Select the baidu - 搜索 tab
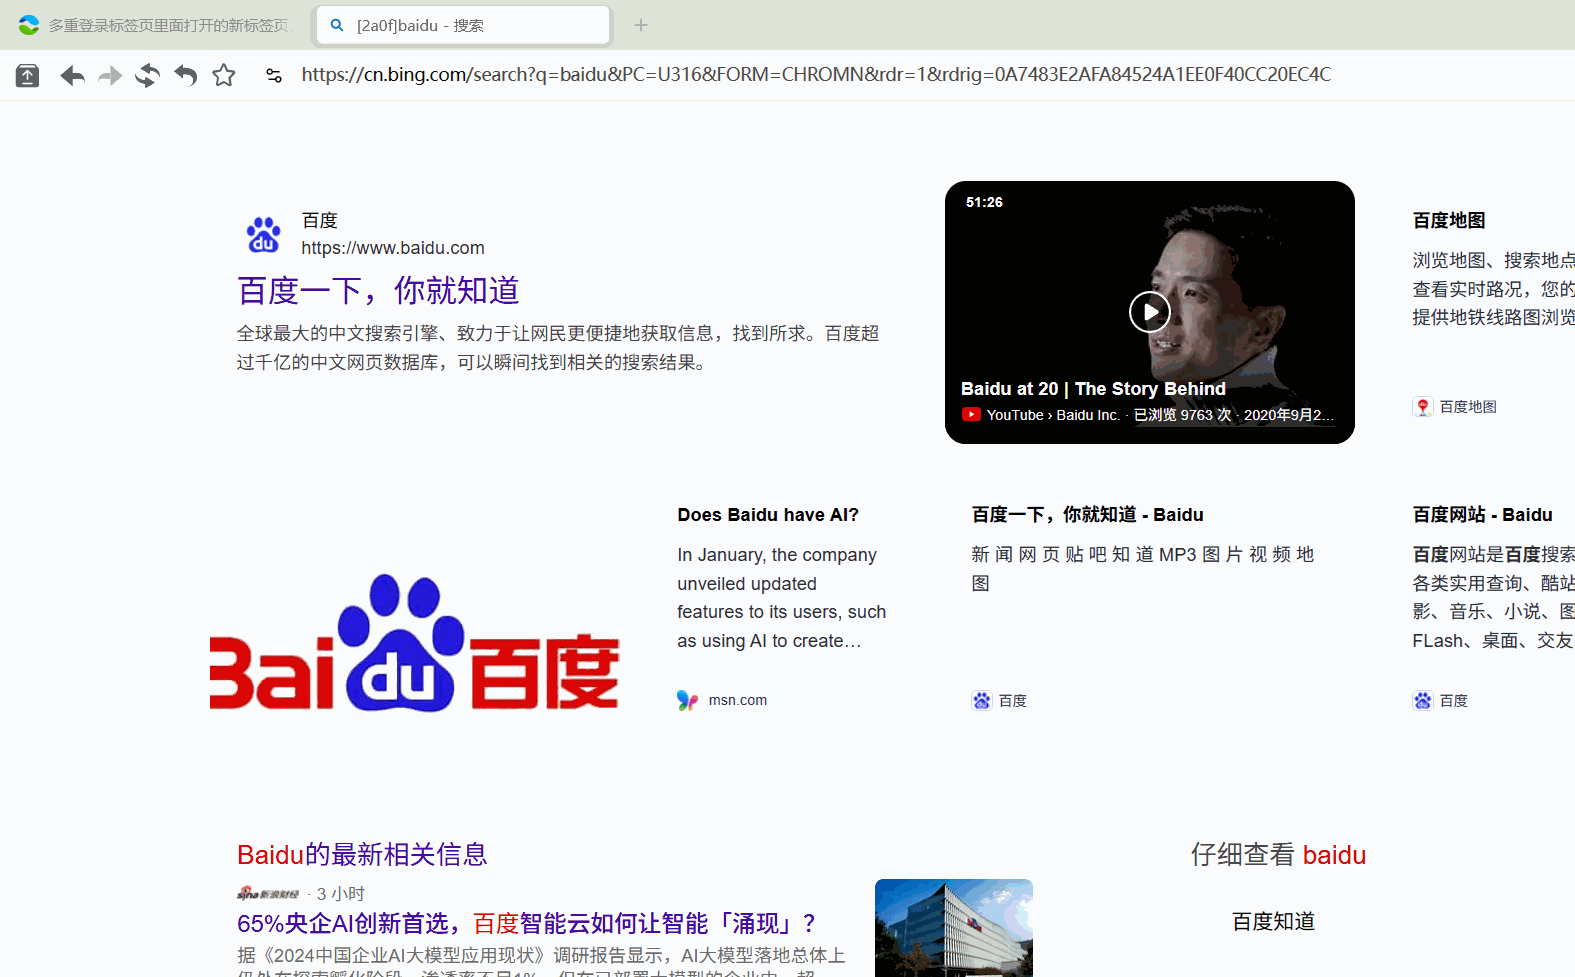This screenshot has height=977, width=1575. pyautogui.click(x=463, y=25)
